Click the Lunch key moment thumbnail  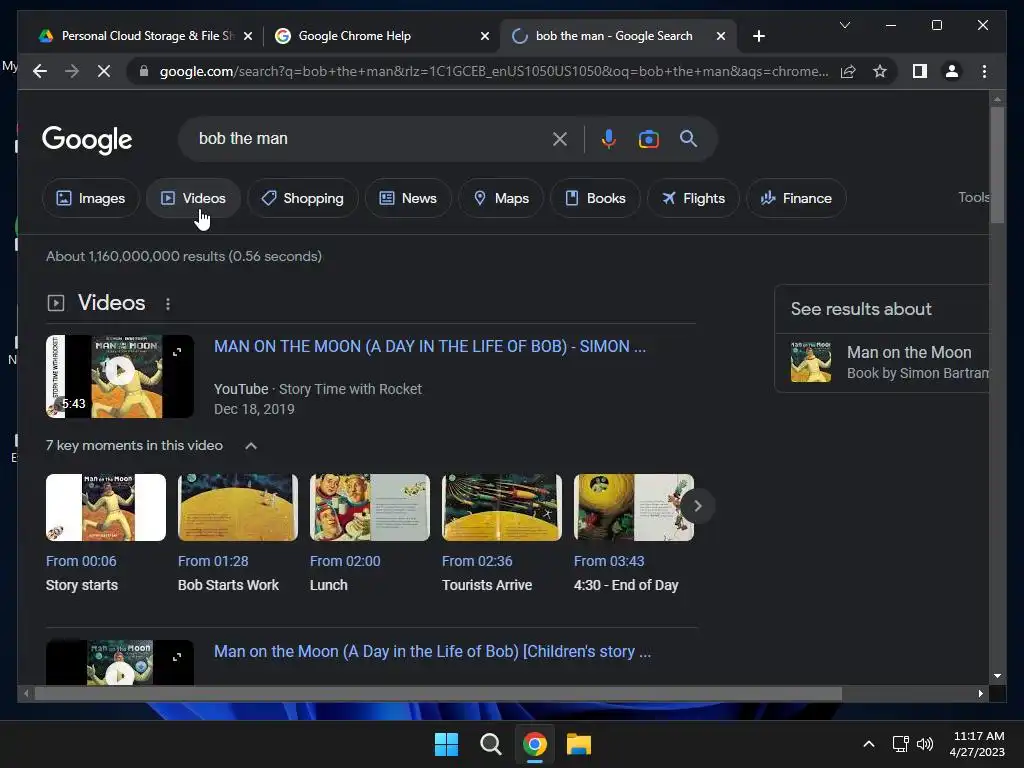pyautogui.click(x=370, y=507)
